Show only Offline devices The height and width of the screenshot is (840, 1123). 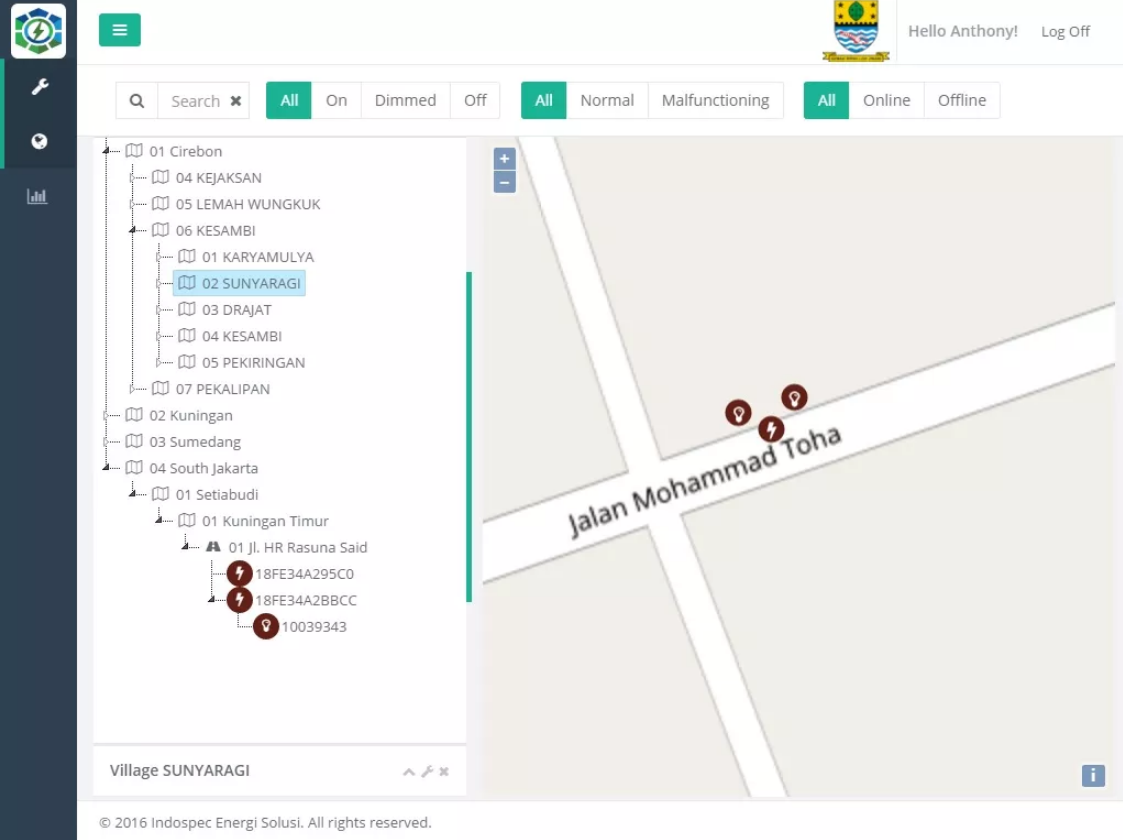click(x=962, y=100)
